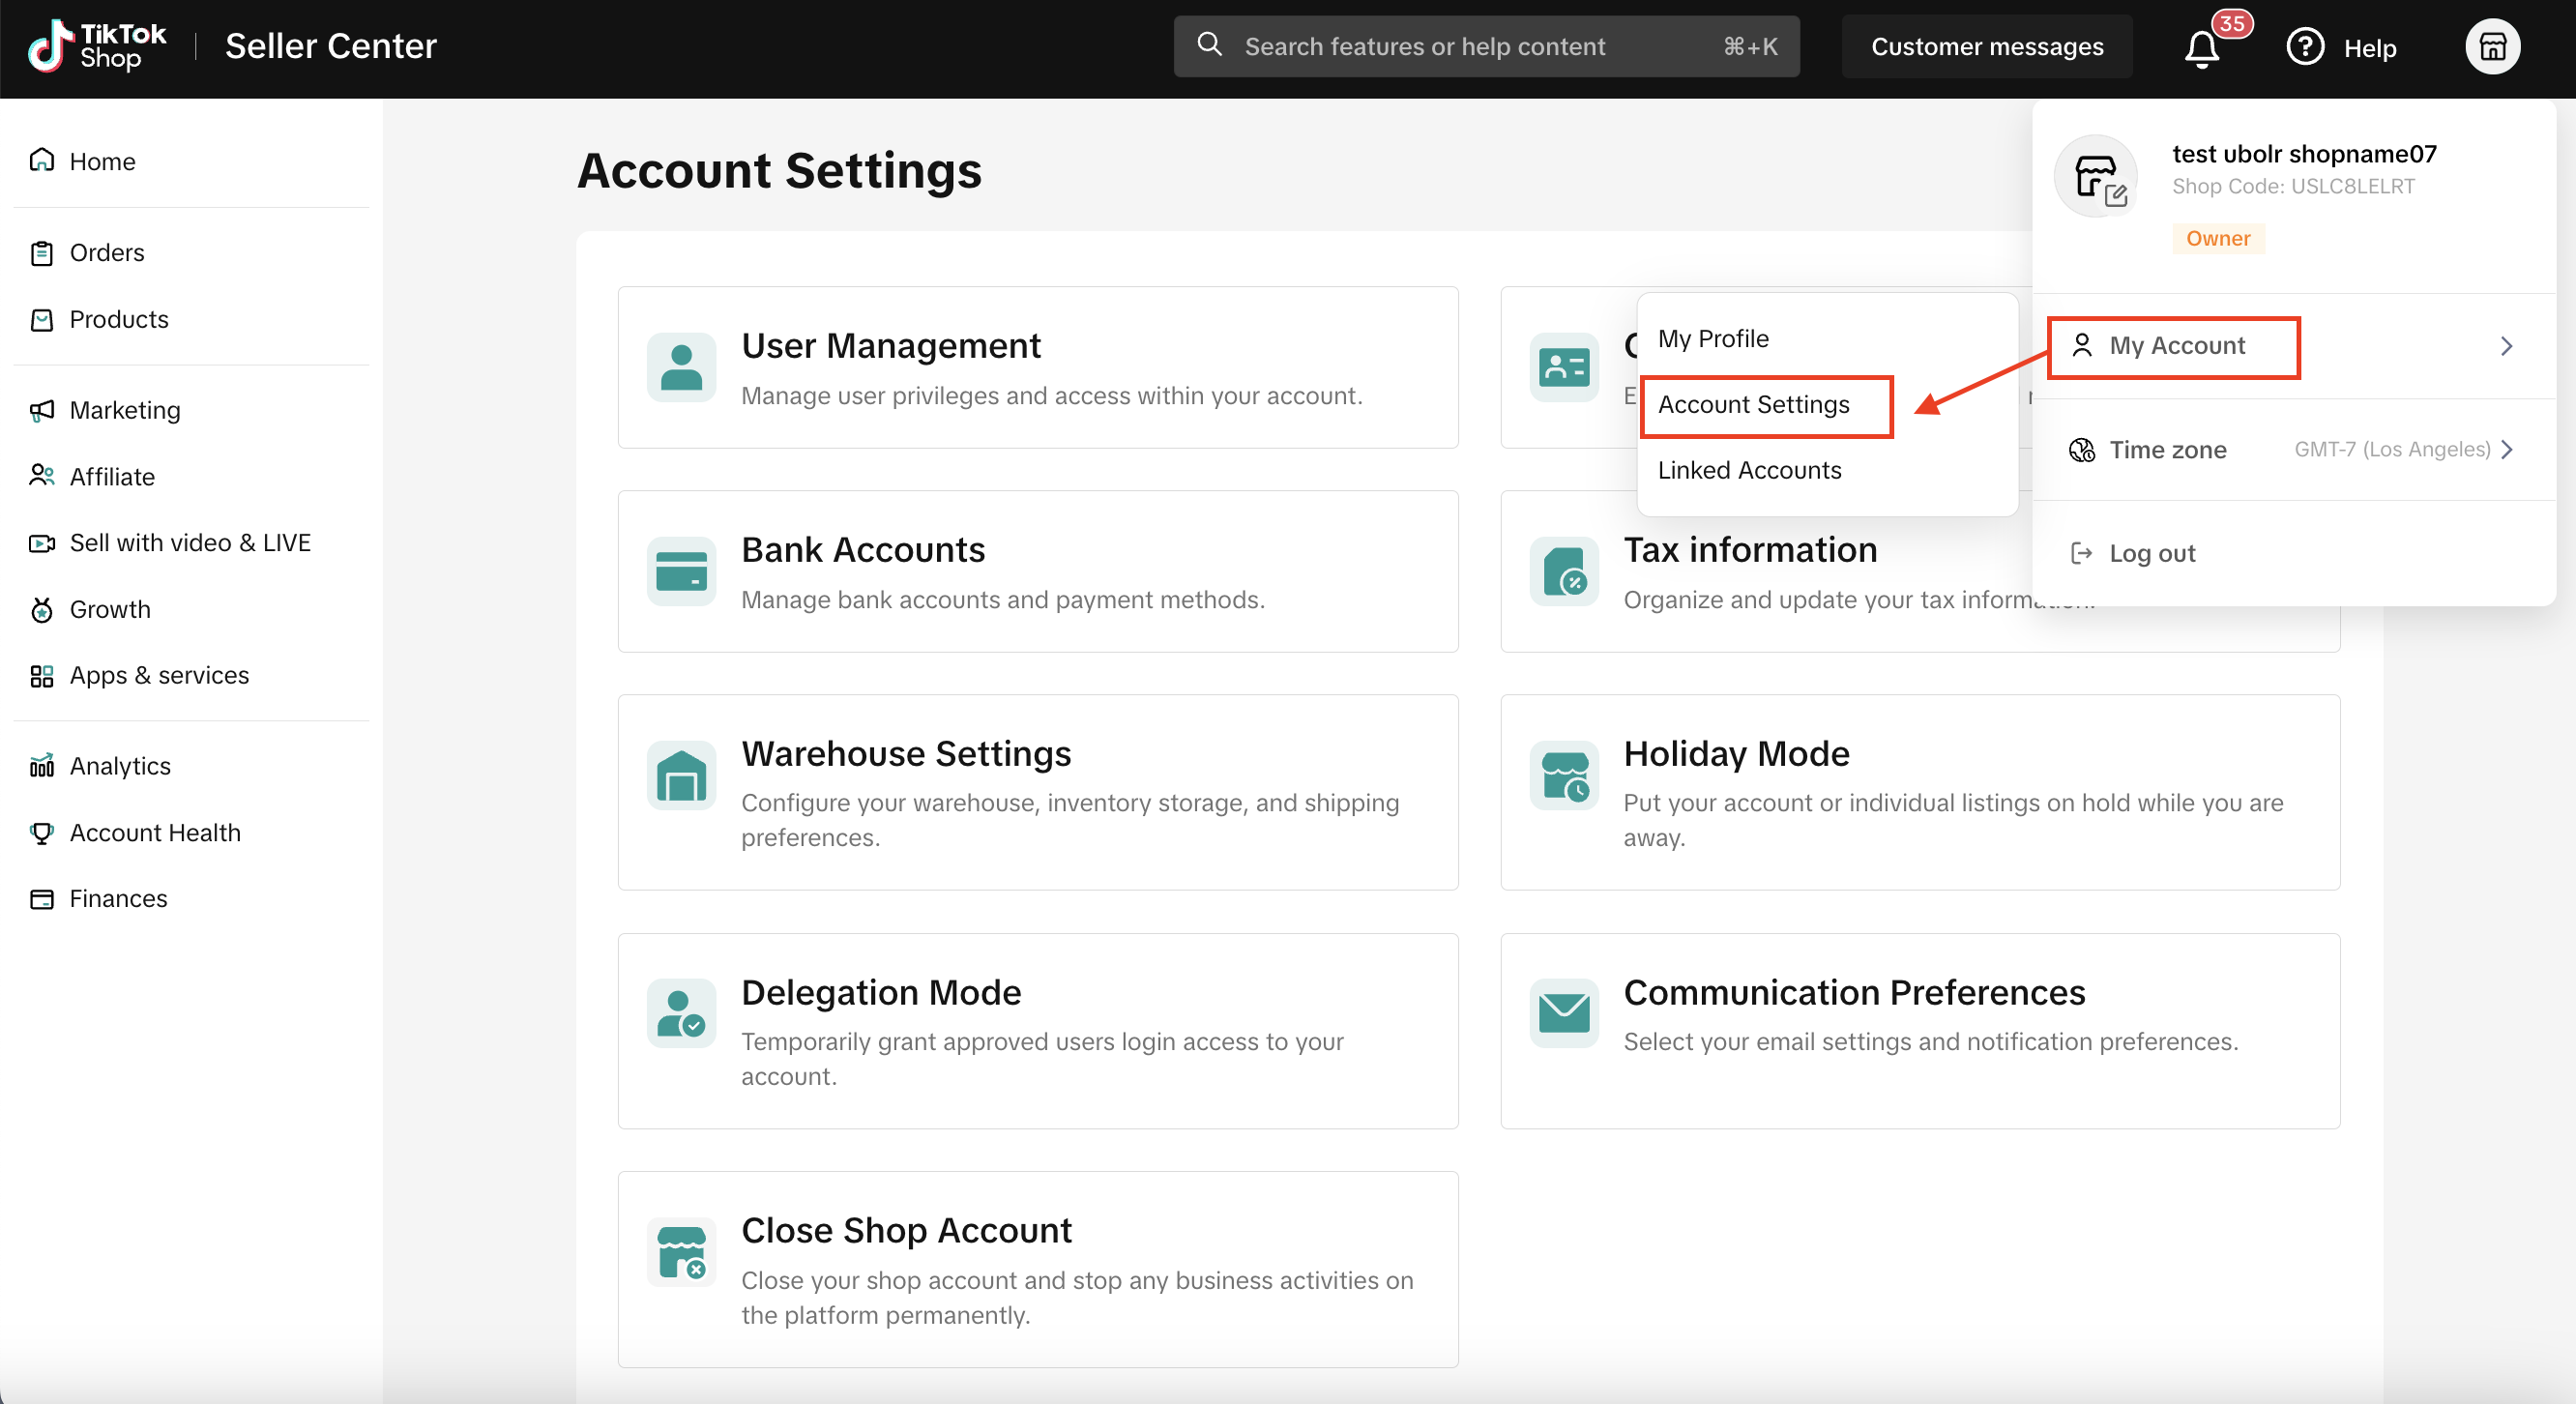Open the Help question mark icon
2576x1404 pixels.
2304,47
